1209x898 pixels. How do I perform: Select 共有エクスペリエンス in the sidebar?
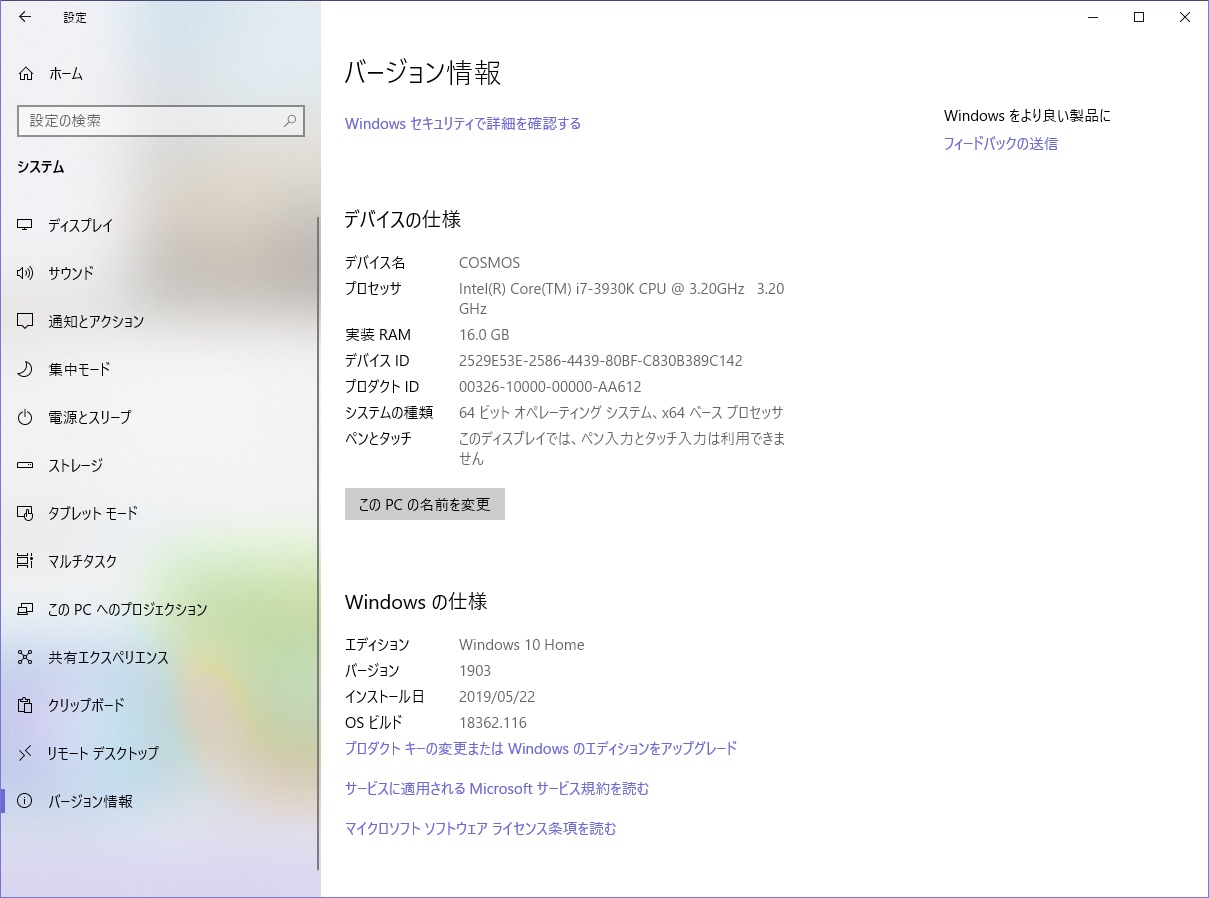coord(160,657)
